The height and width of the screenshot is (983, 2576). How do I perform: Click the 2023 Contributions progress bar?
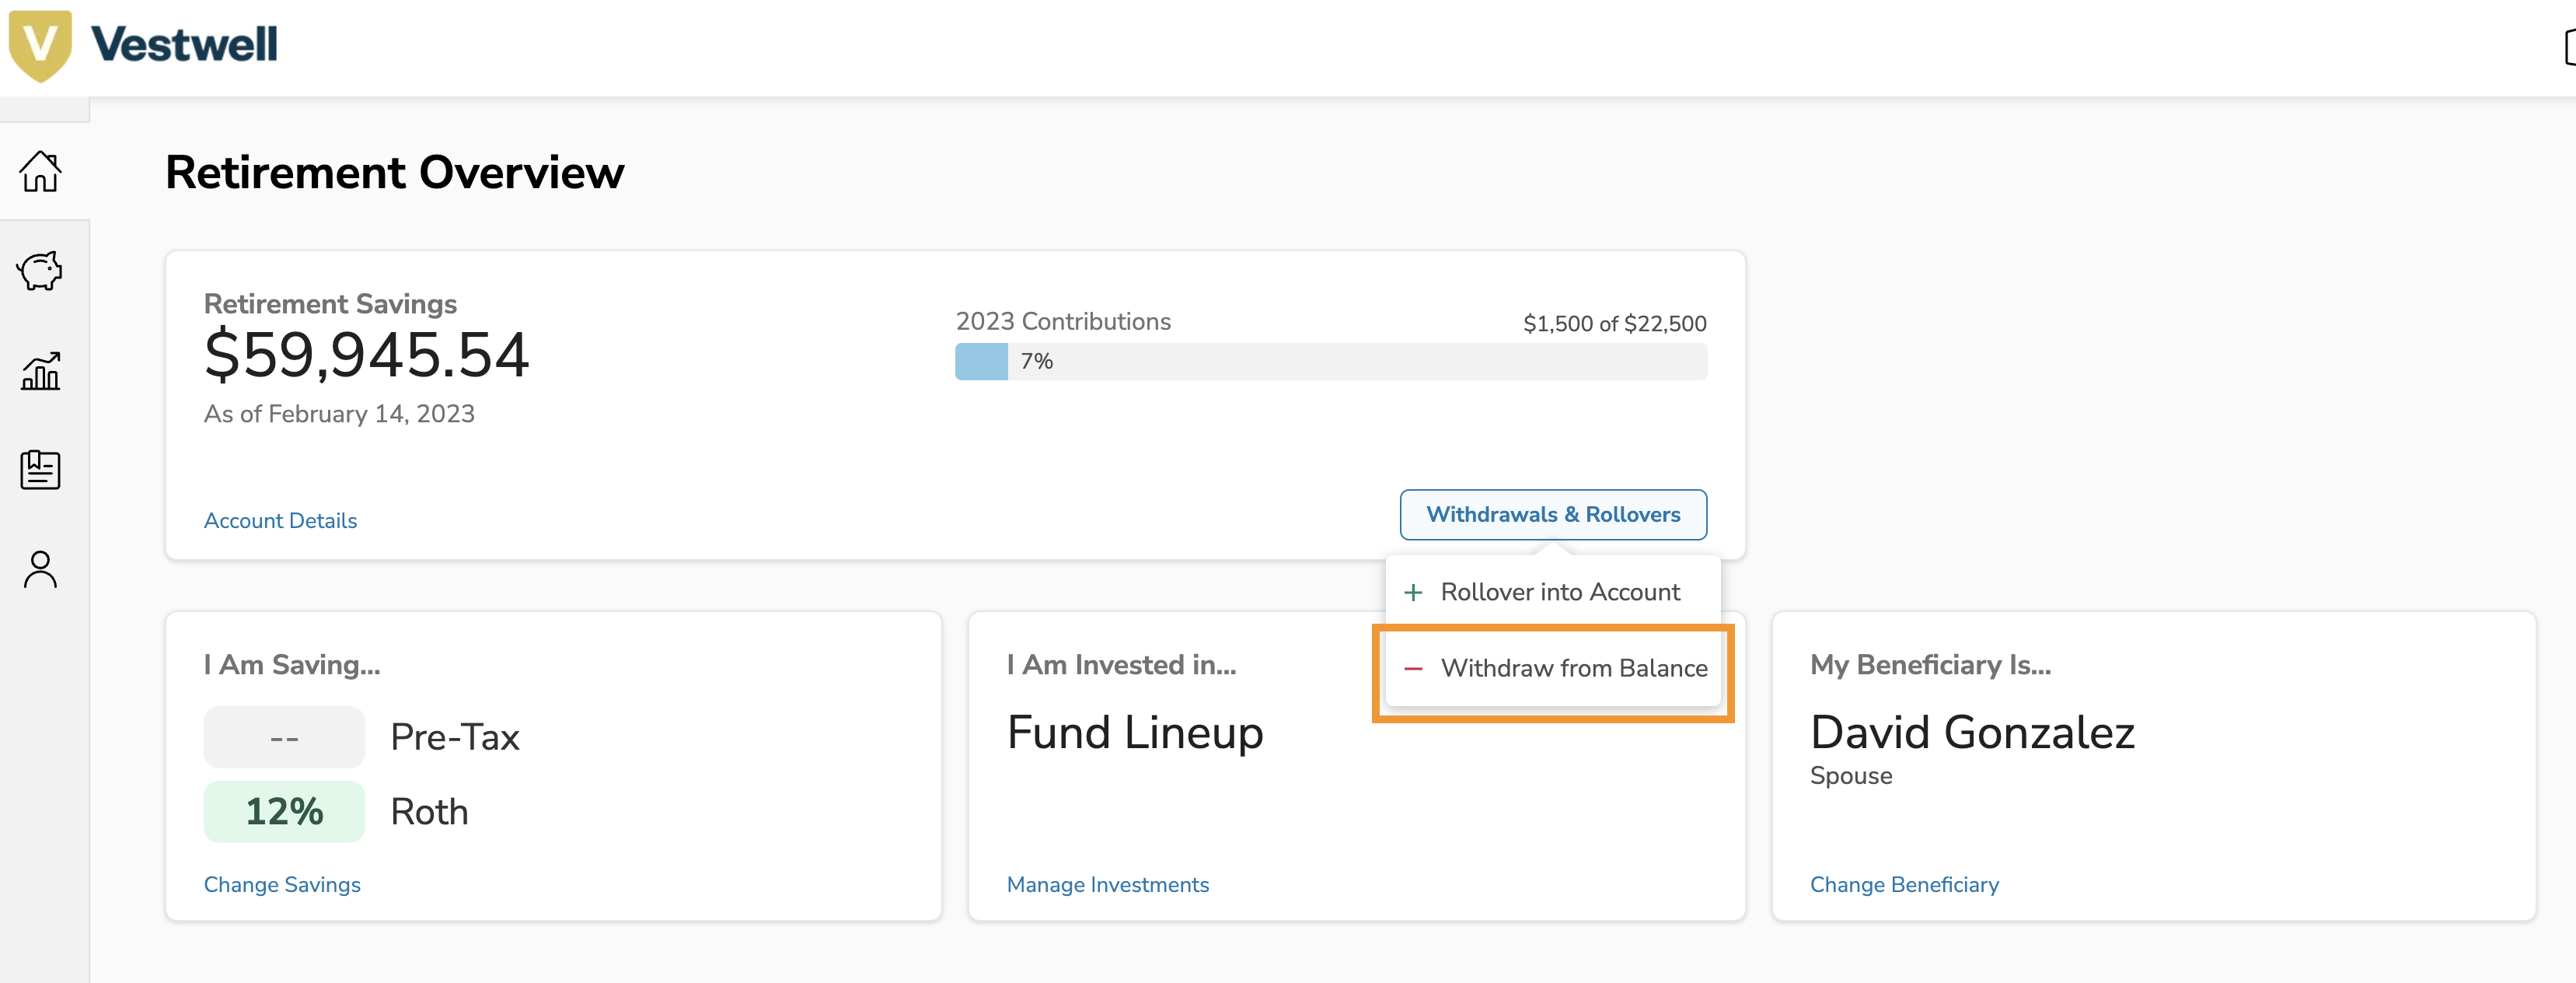click(1330, 361)
